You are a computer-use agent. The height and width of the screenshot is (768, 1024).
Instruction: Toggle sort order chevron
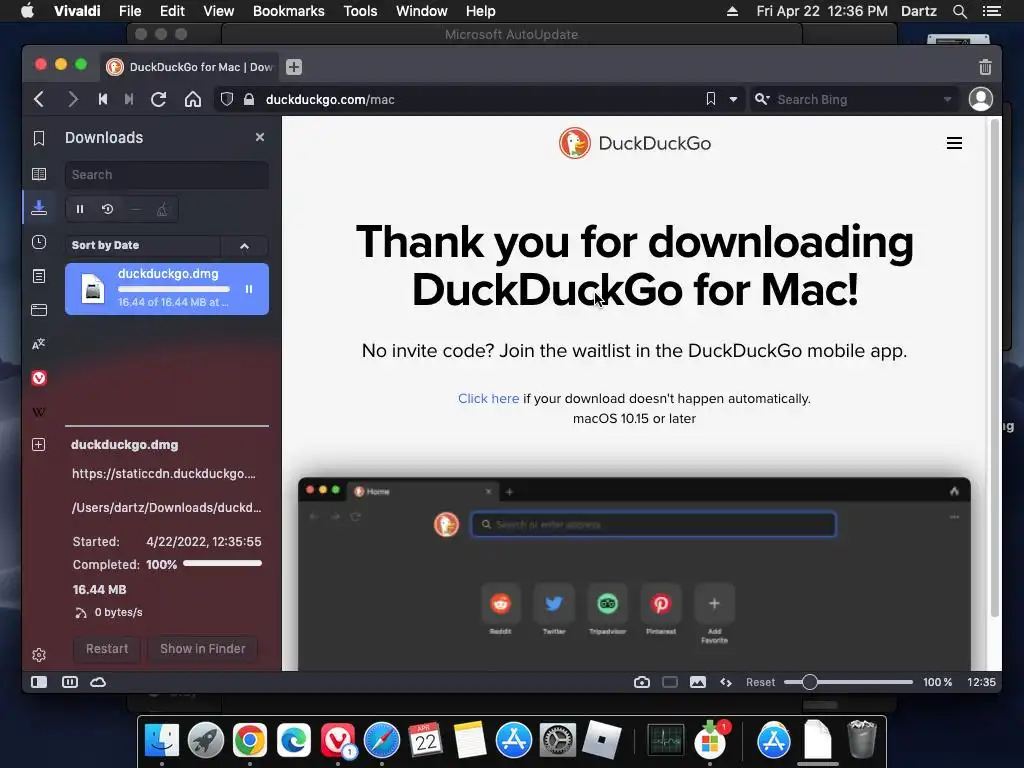(244, 246)
